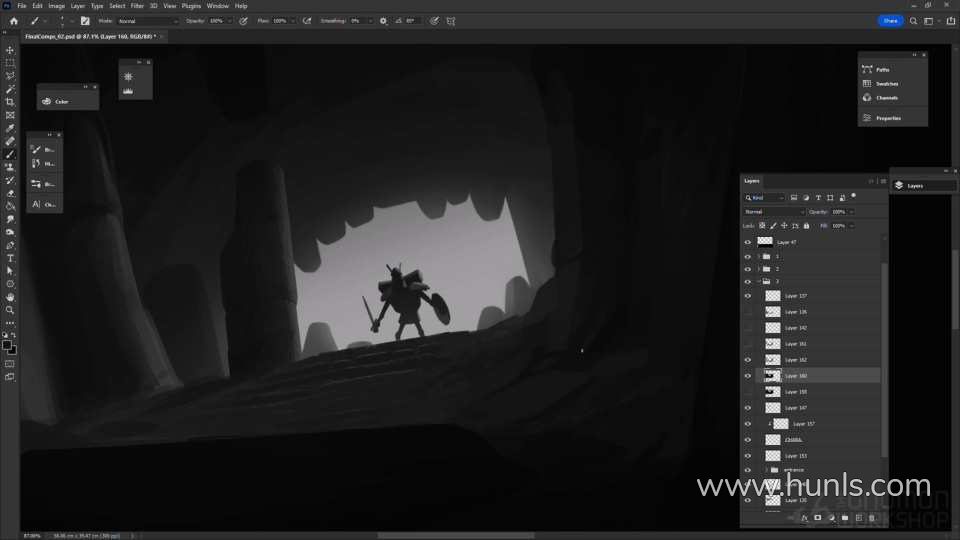Select the Zoom tool

[10, 310]
